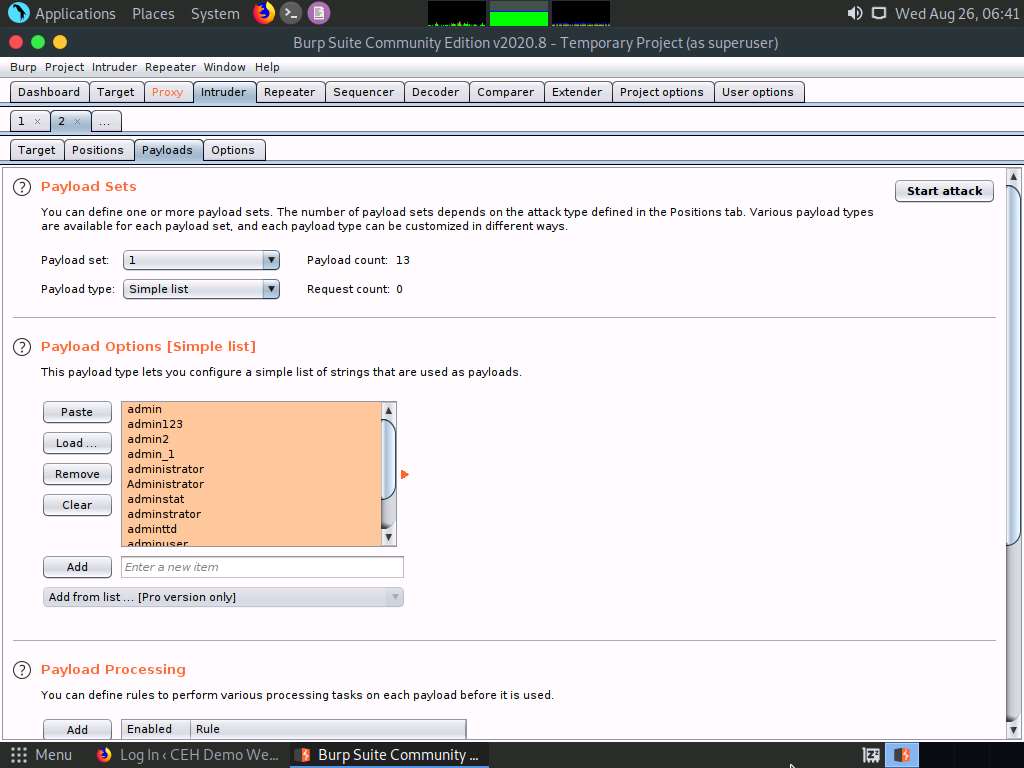
Task: Open the help icon beside Payload Sets
Action: pos(22,186)
